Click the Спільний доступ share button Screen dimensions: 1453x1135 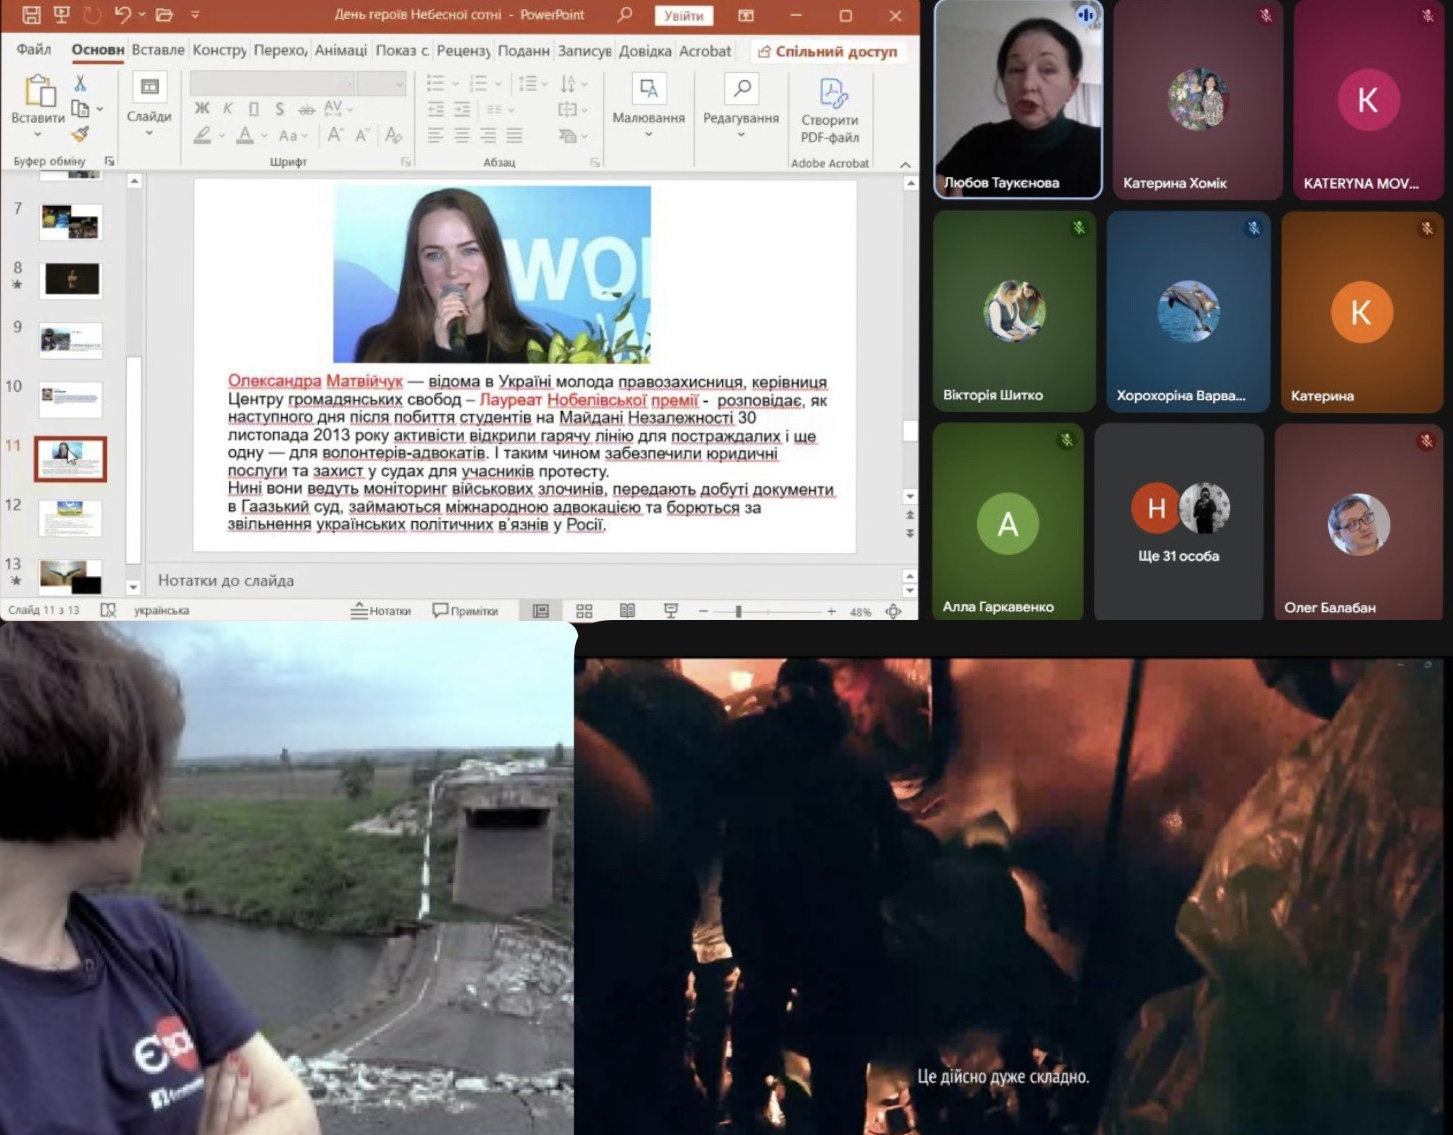coord(827,51)
